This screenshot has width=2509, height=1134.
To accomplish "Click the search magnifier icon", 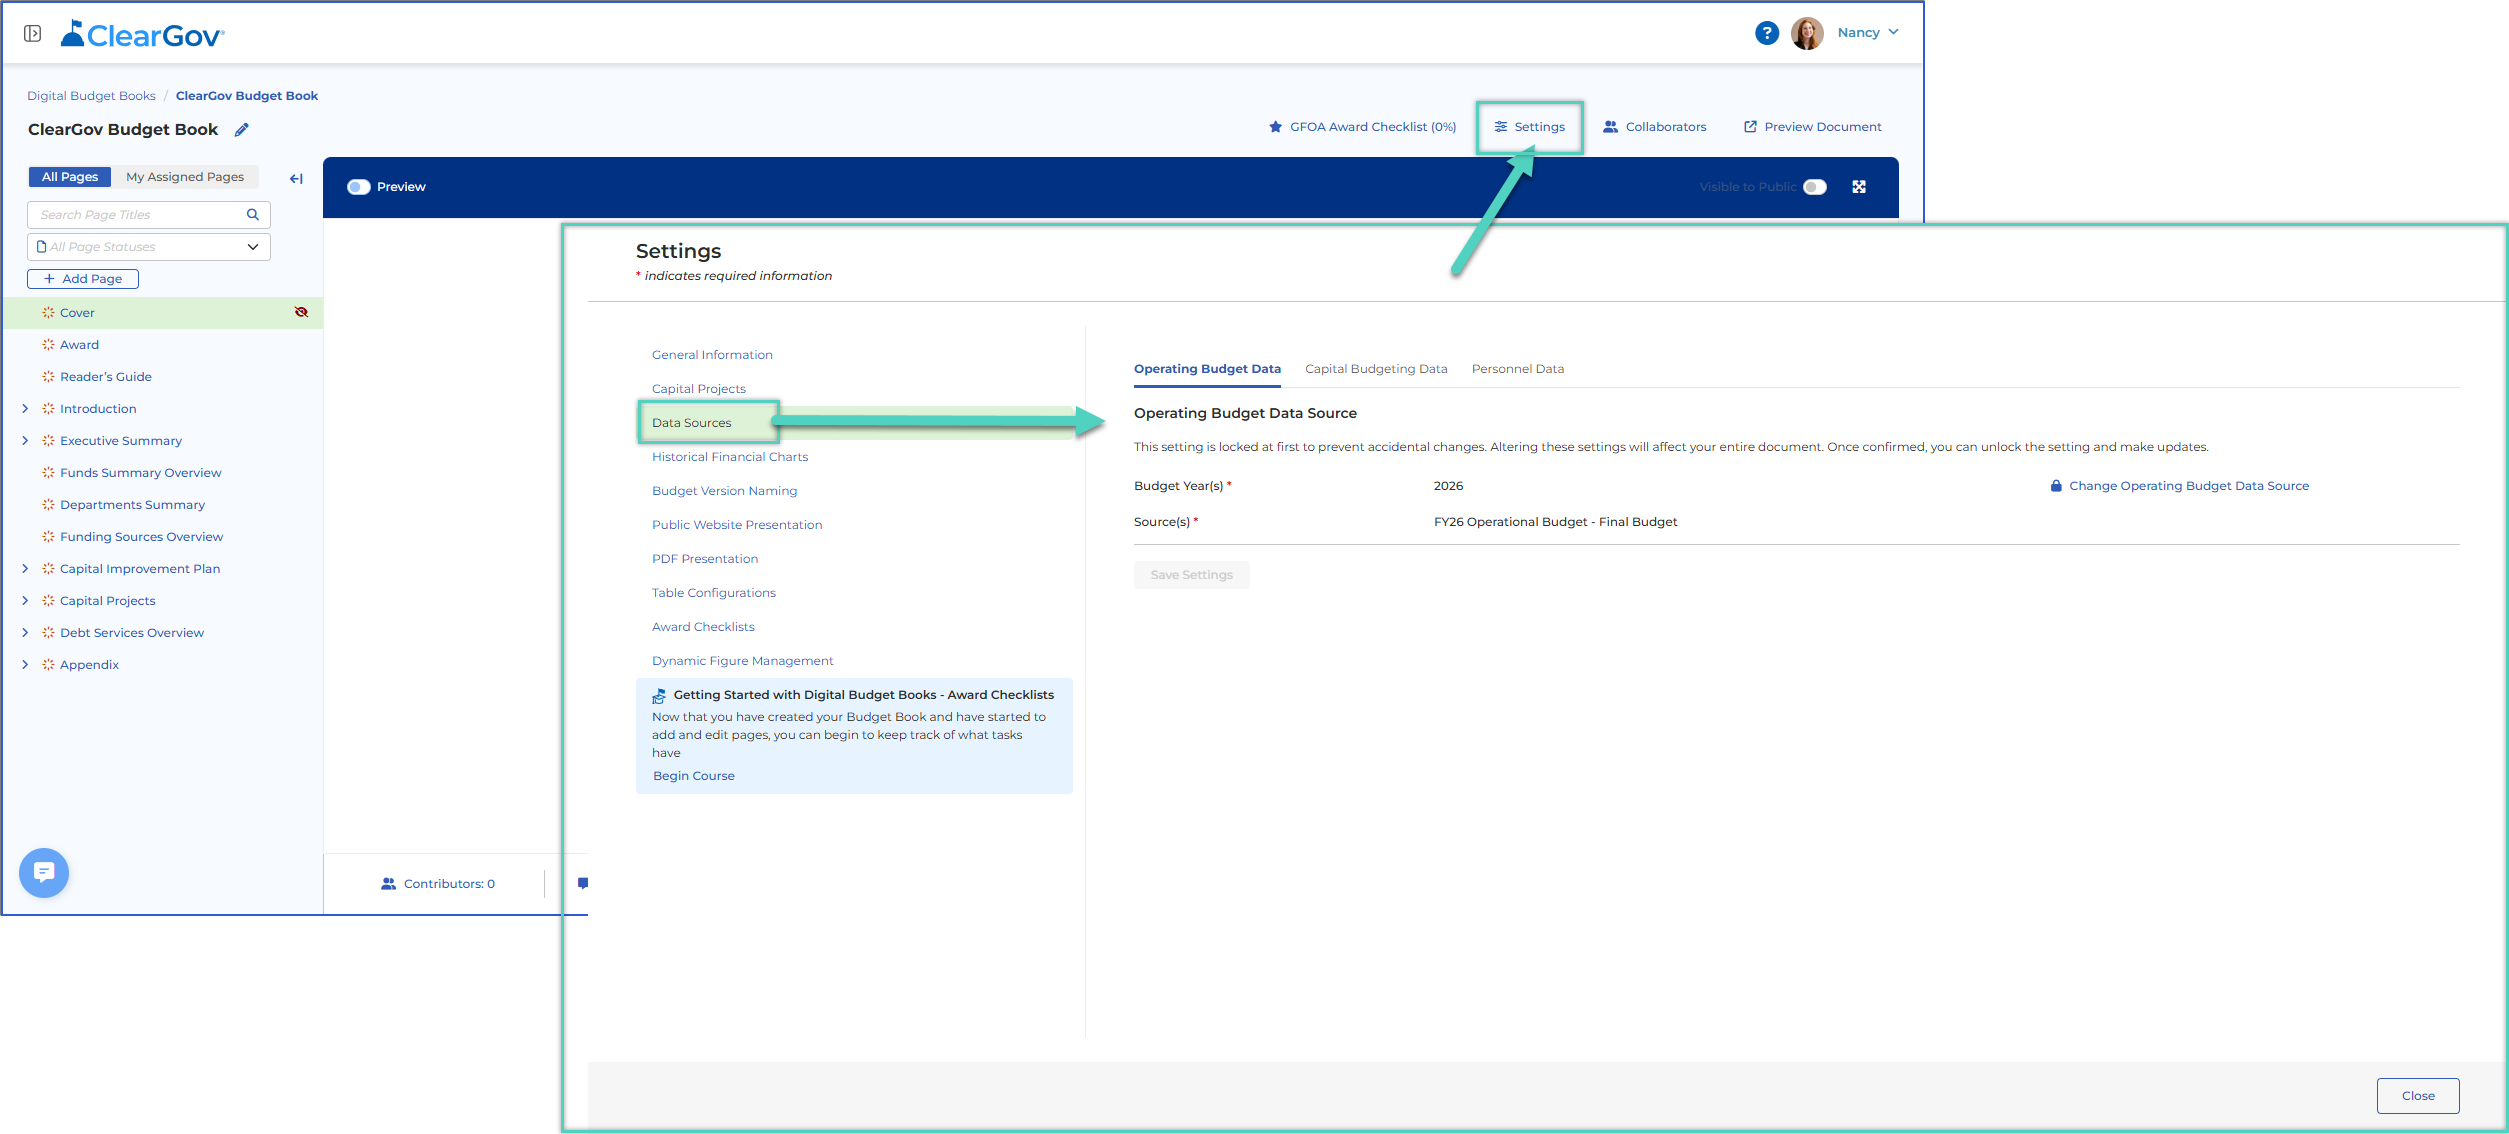I will 253,215.
